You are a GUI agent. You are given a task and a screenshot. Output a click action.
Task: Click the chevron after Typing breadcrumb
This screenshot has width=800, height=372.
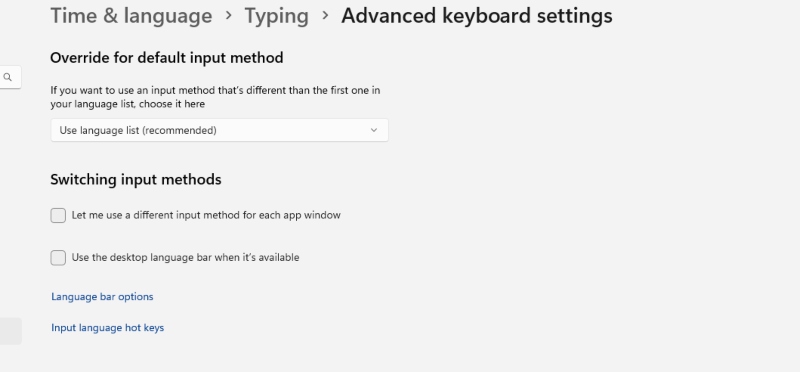pos(325,16)
